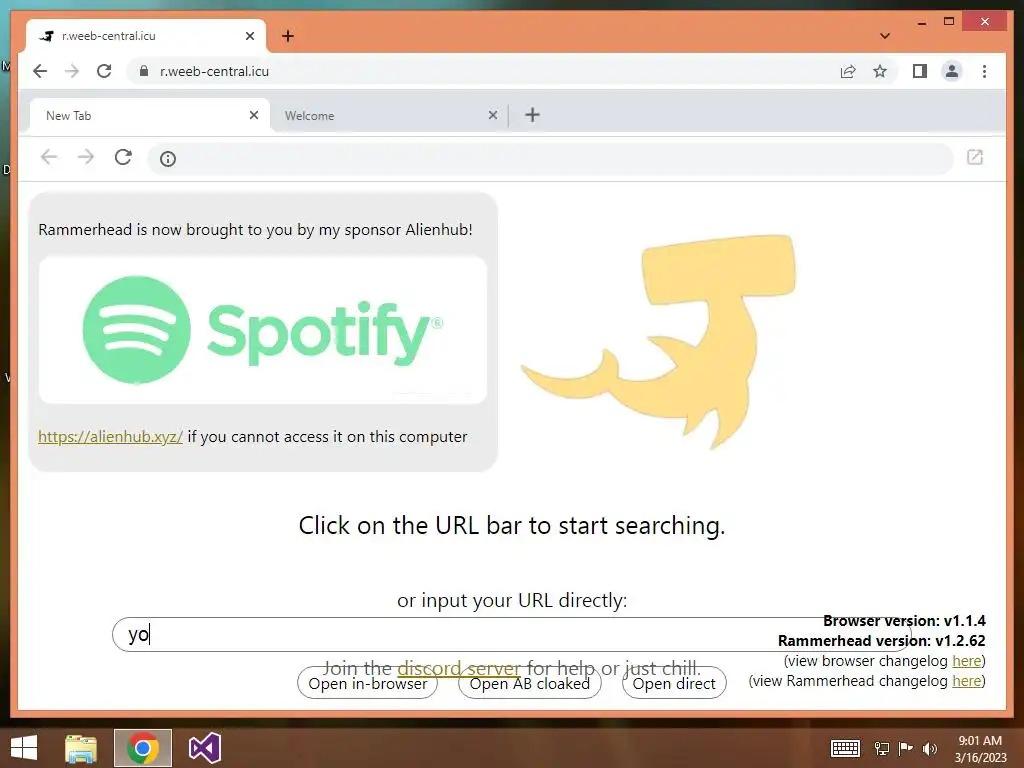The image size is (1024, 768).
Task: Click the direct URL input containing 'yo'
Action: [511, 634]
